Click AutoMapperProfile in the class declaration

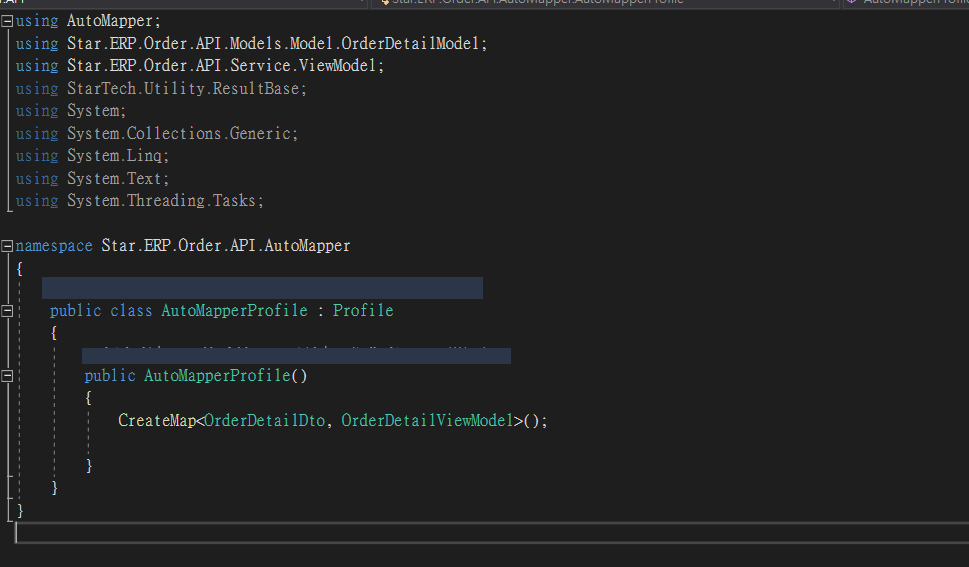[x=234, y=311]
